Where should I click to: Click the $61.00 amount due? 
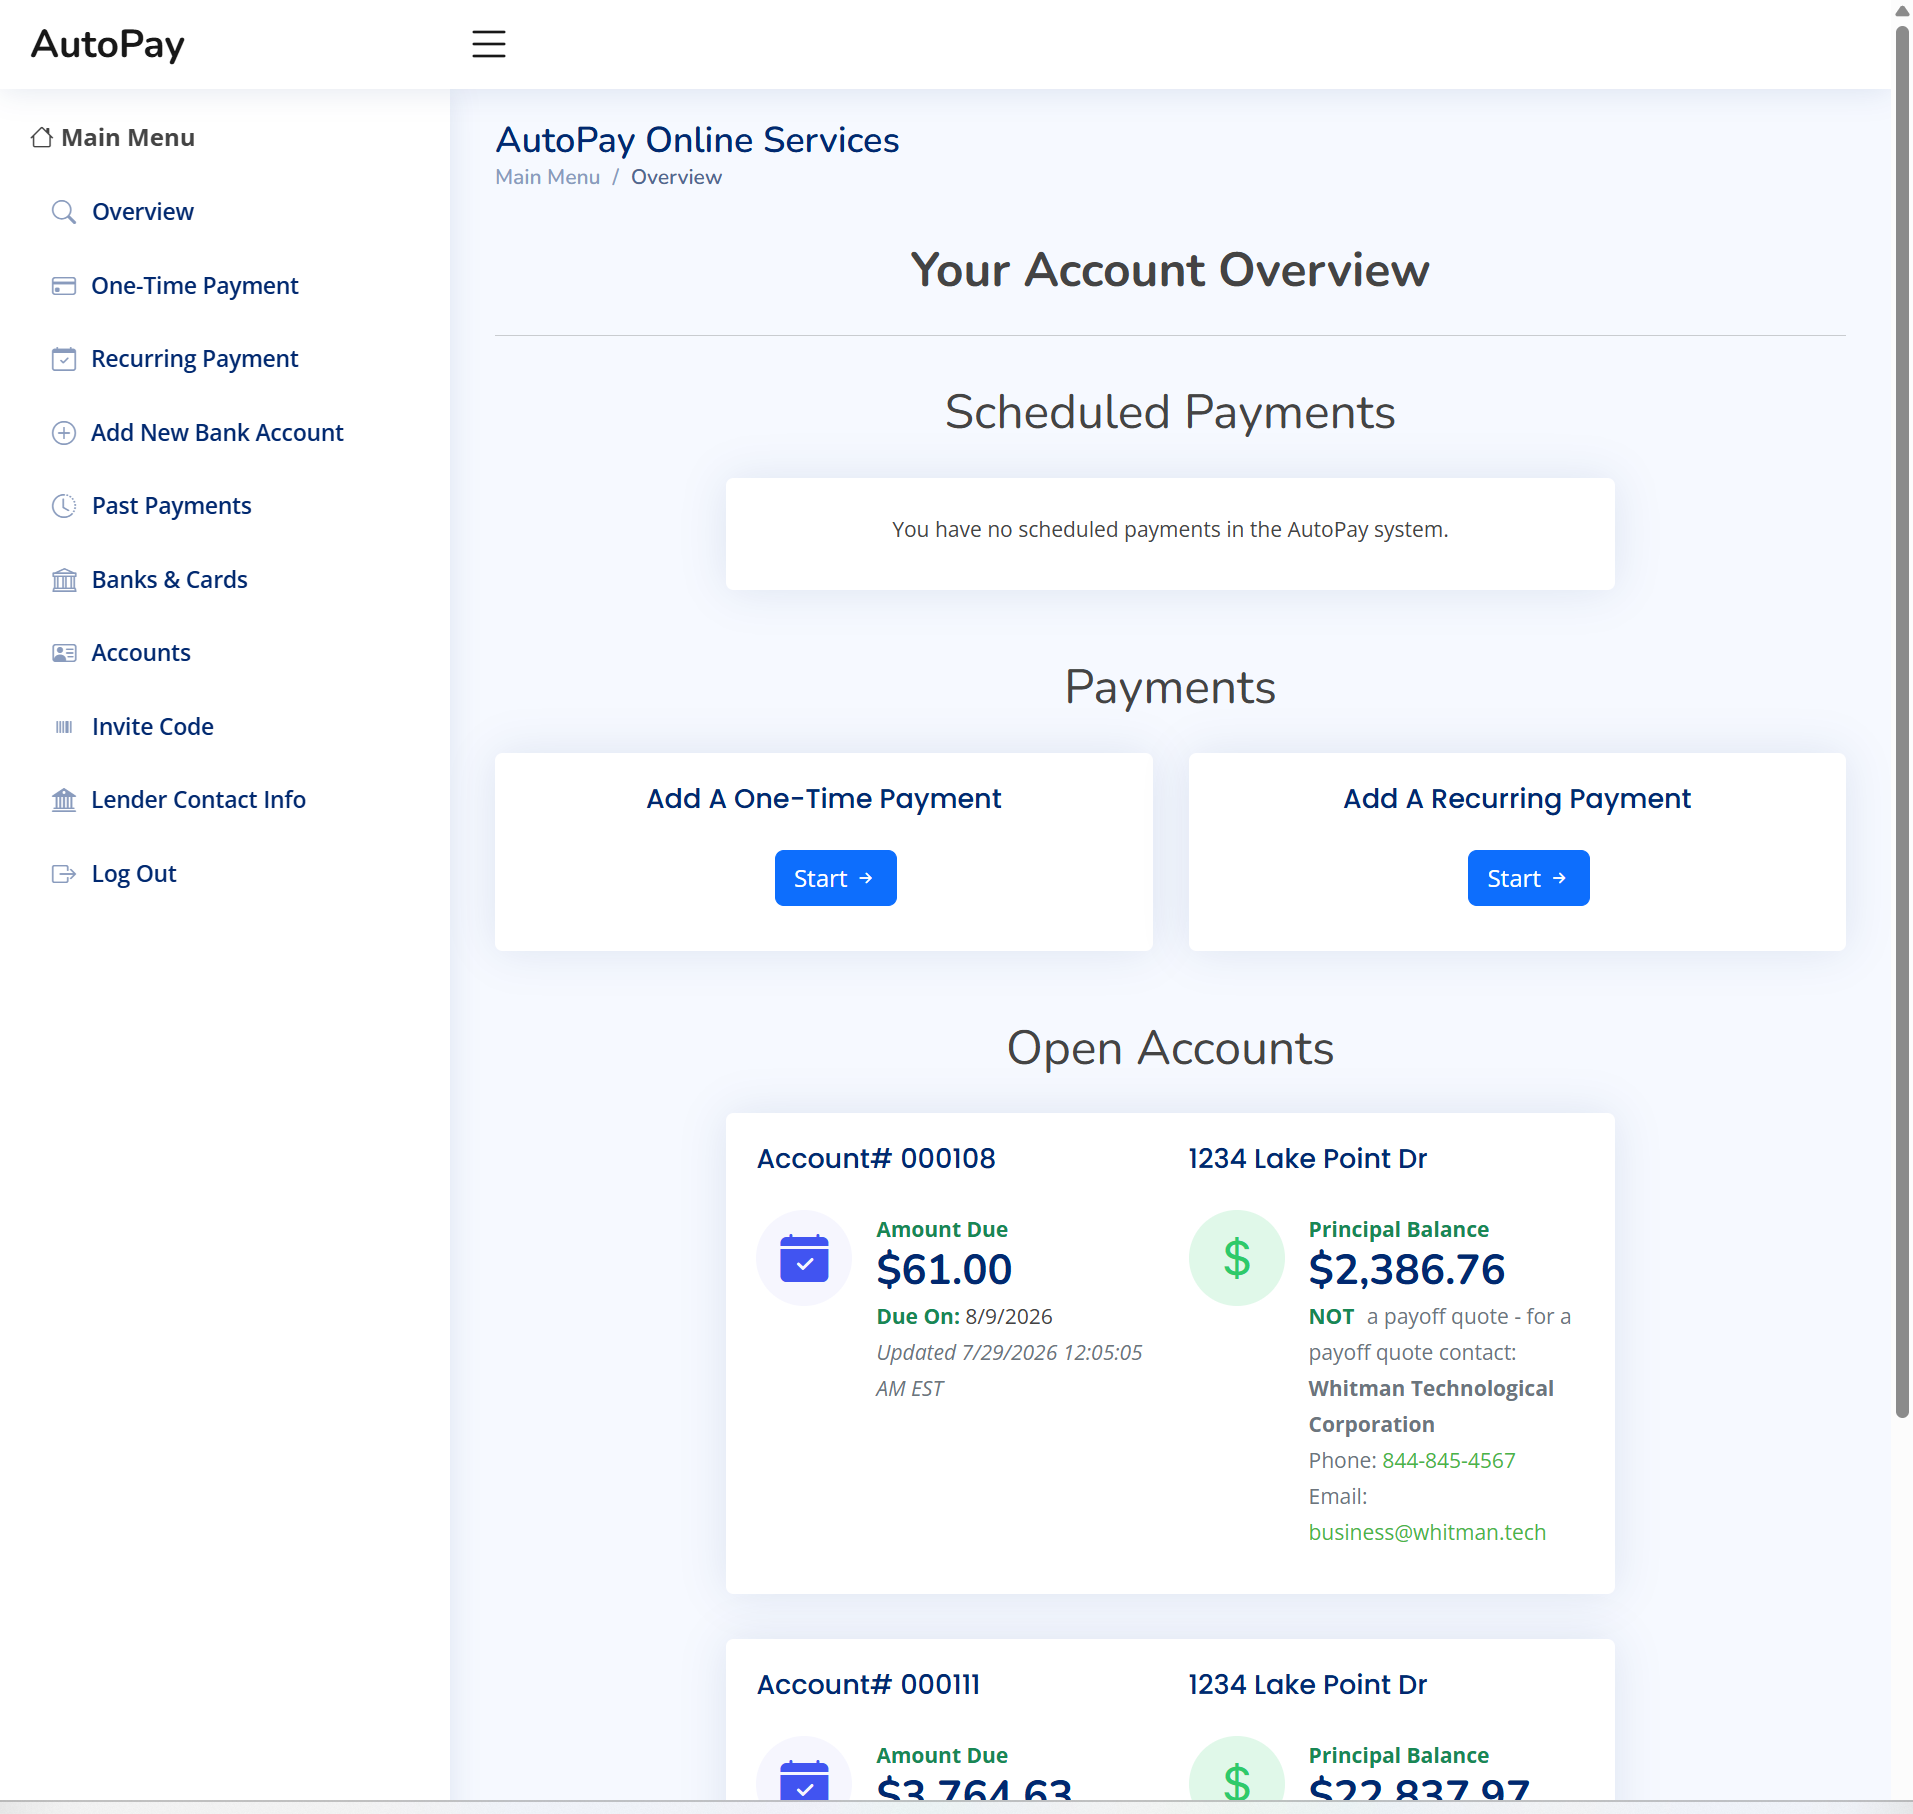click(x=944, y=1270)
